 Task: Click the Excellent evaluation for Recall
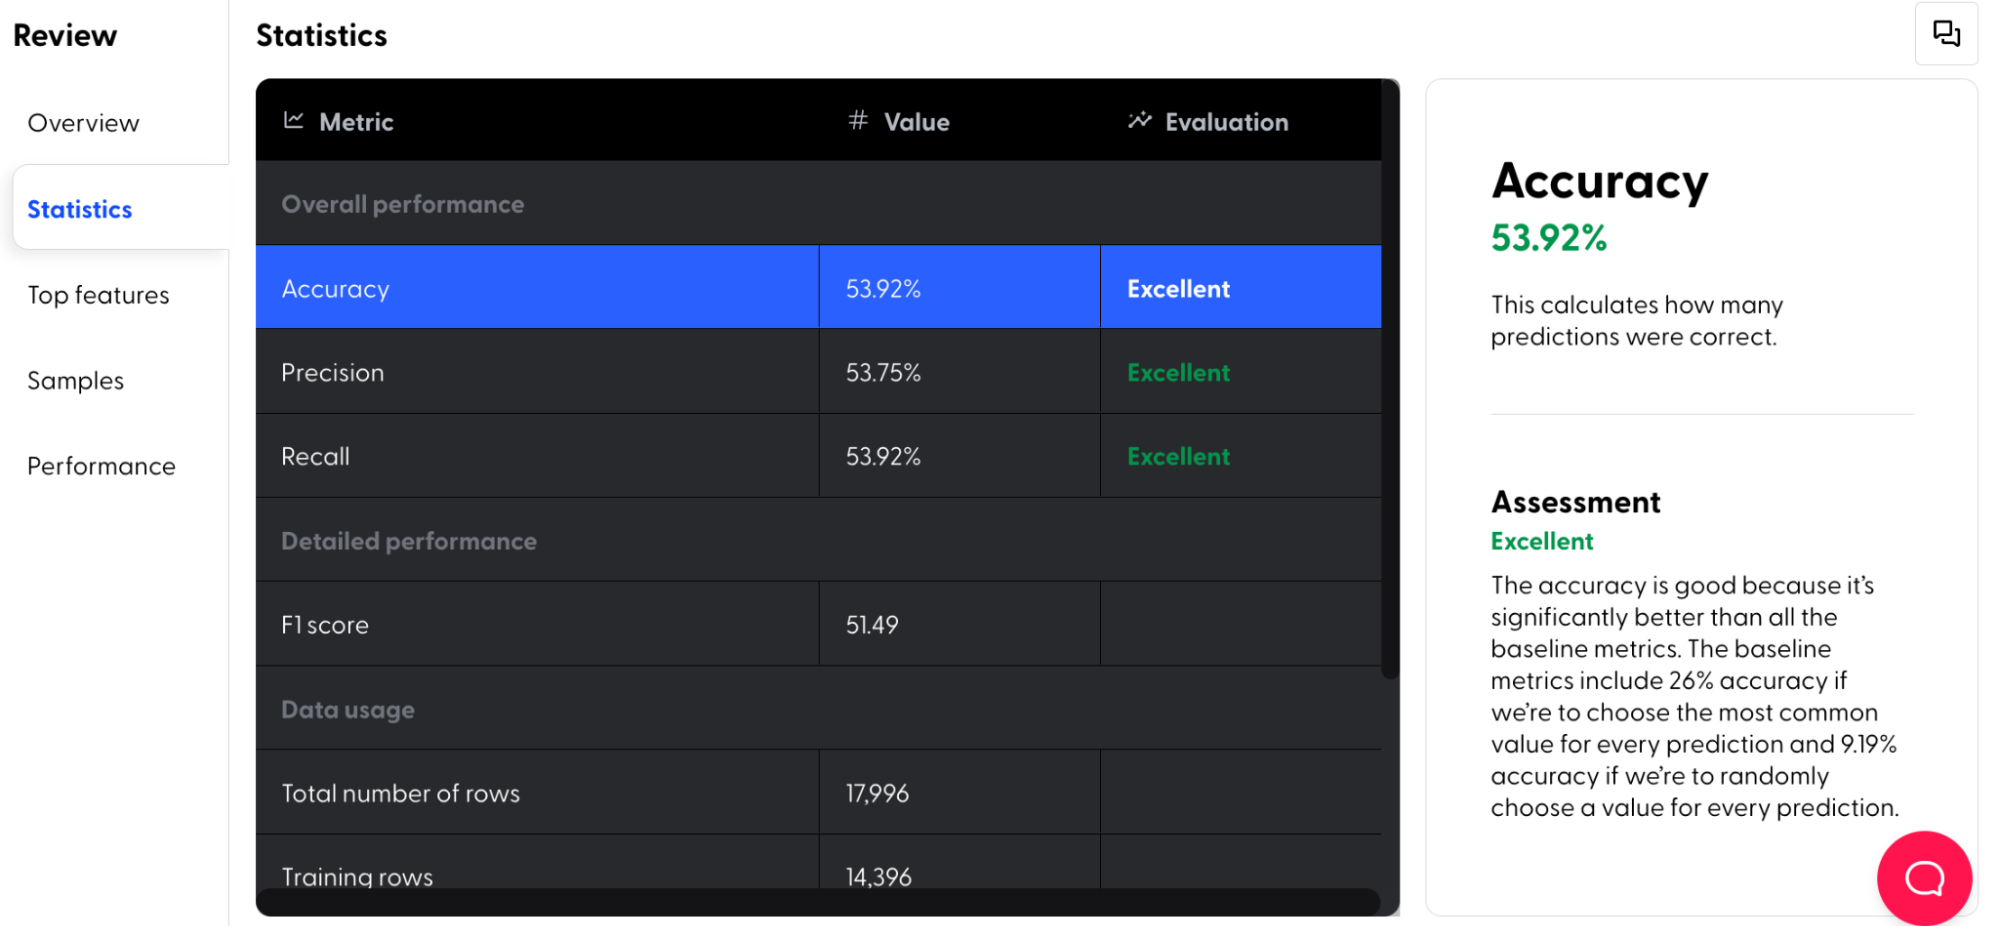tap(1178, 457)
